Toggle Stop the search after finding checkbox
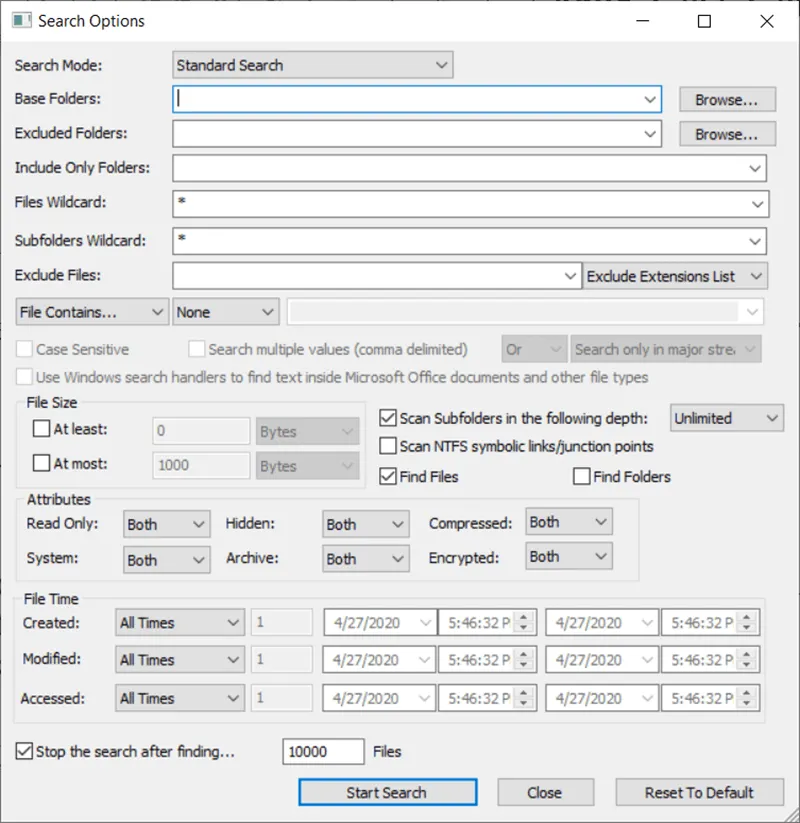800x823 pixels. tap(25, 751)
